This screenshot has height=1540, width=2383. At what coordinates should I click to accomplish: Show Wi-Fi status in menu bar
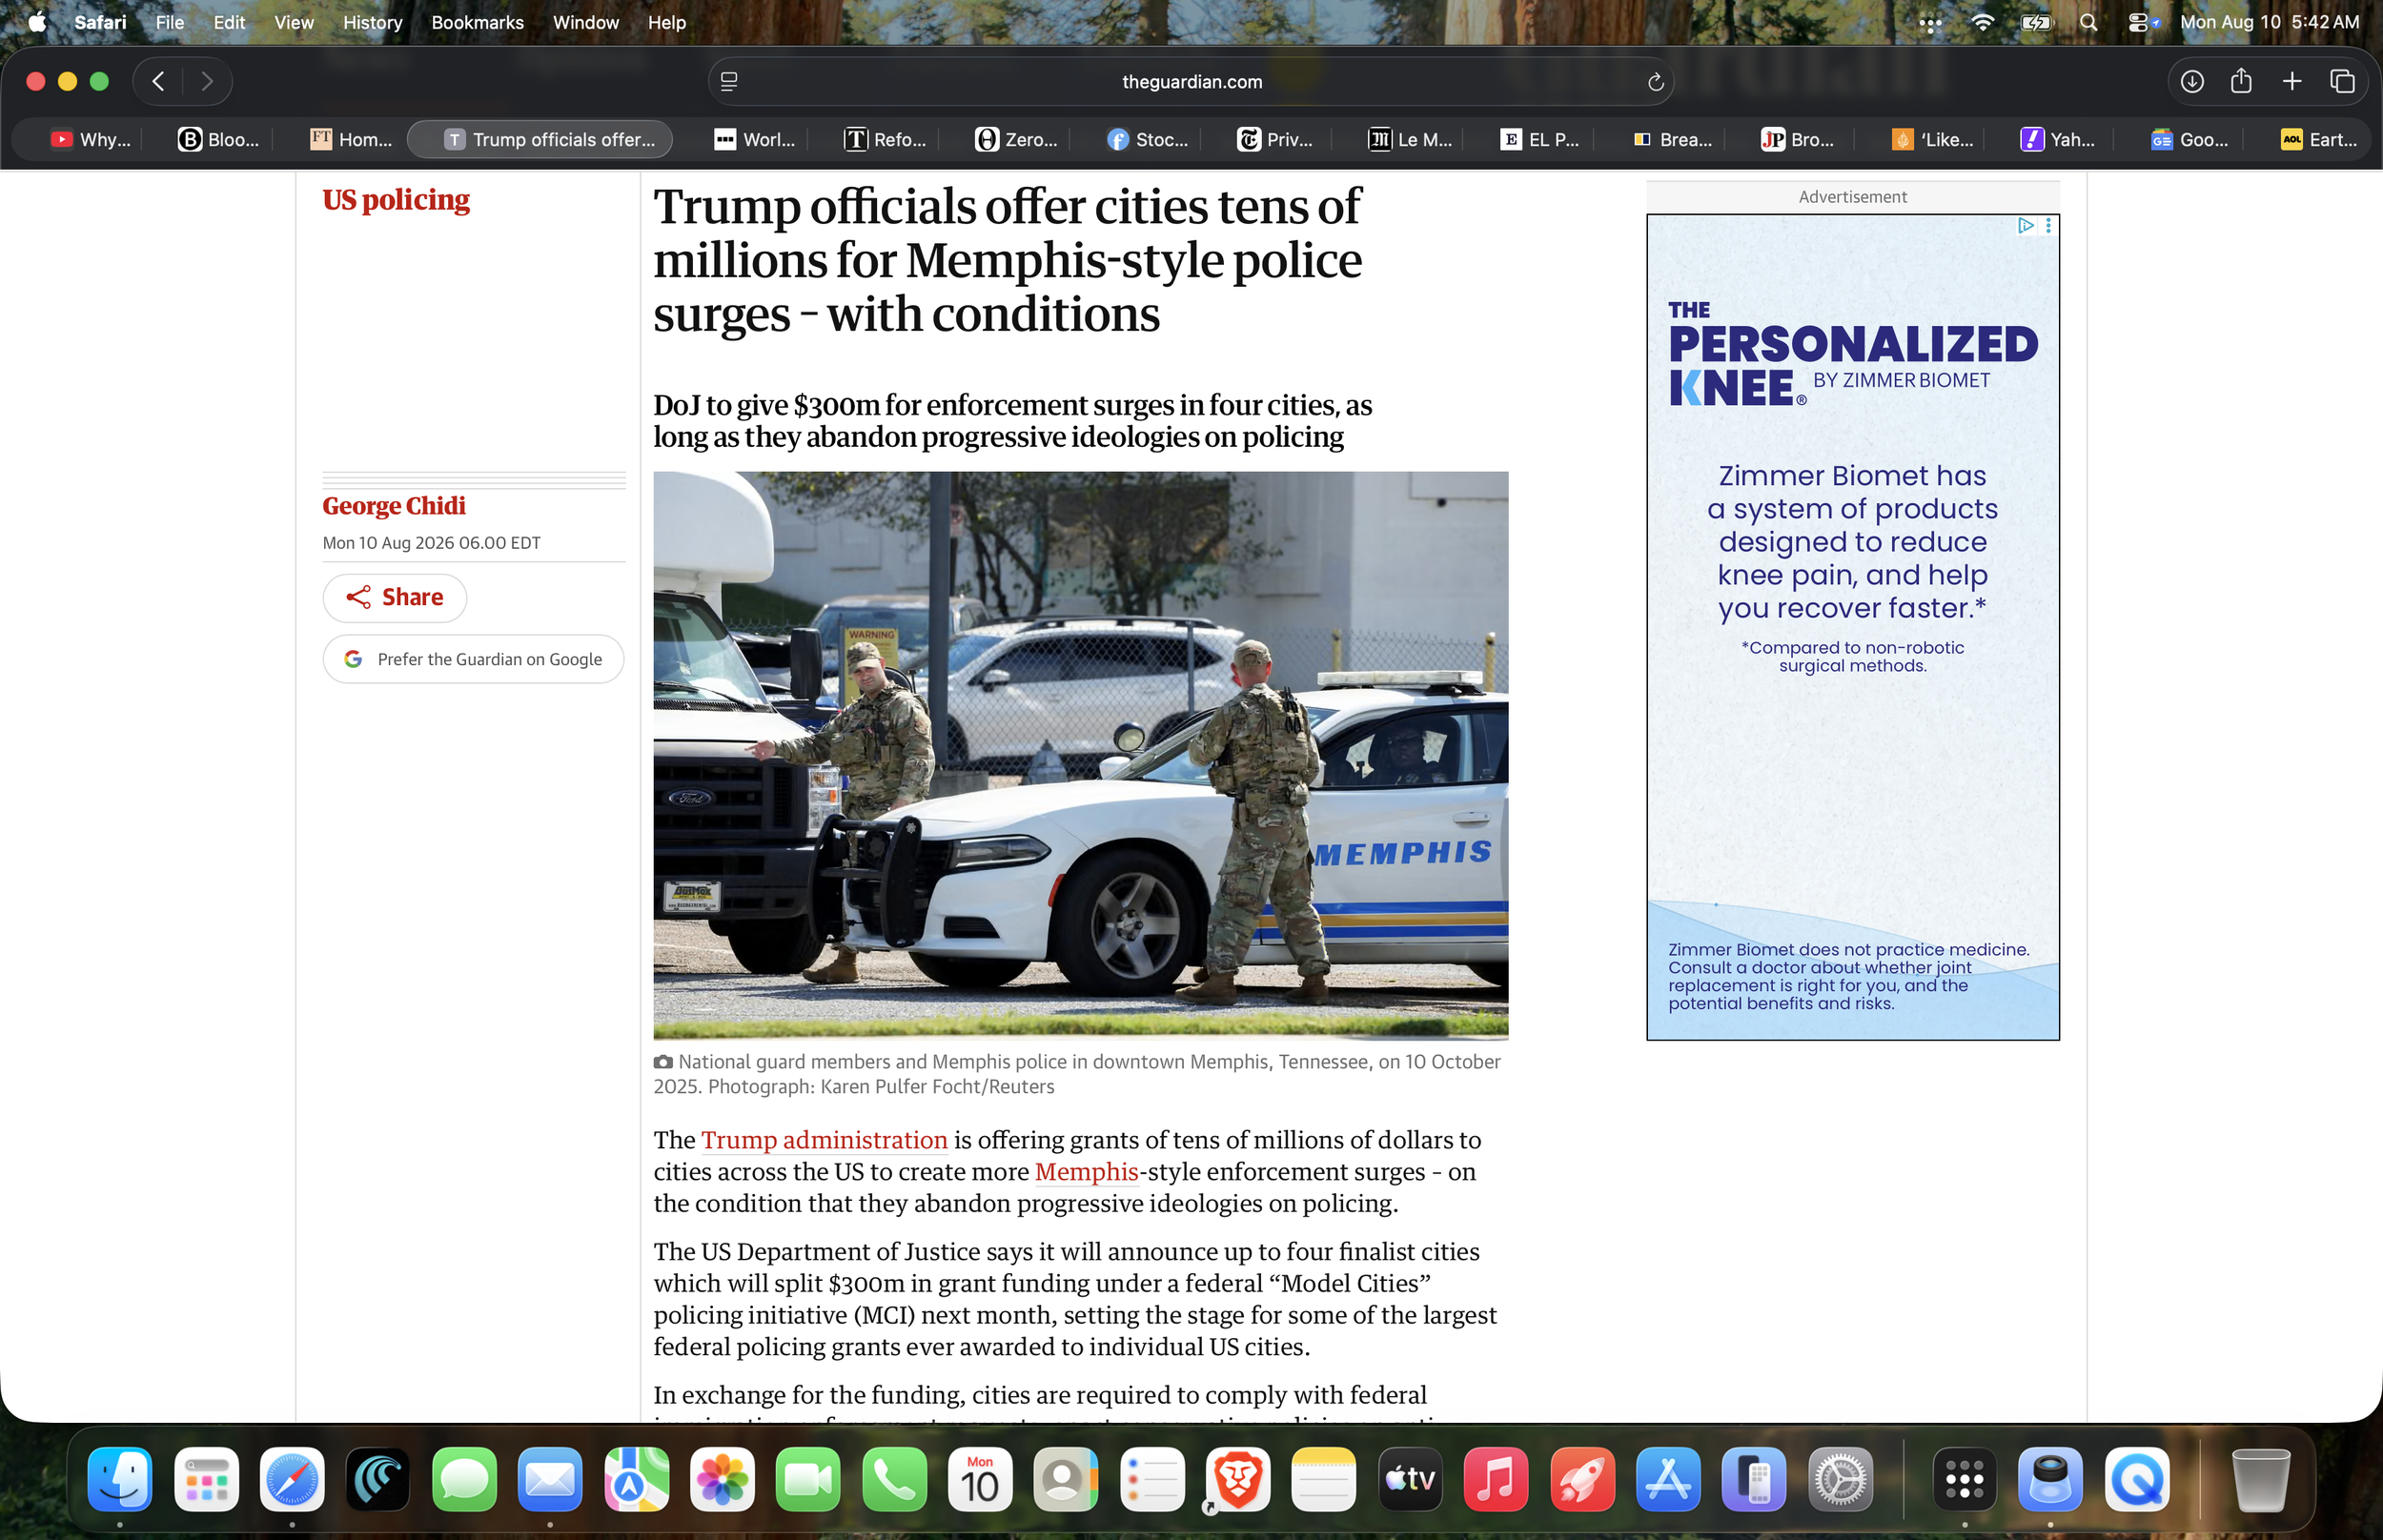pyautogui.click(x=1981, y=22)
